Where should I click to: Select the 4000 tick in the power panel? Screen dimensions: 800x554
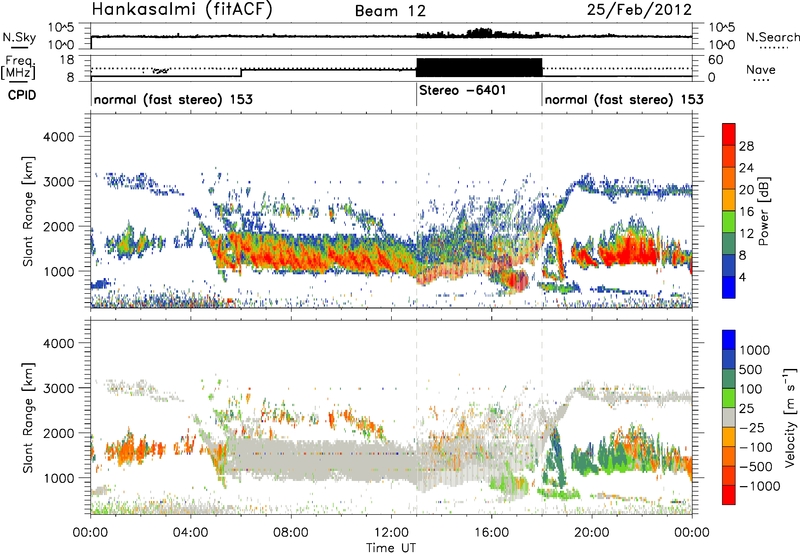click(58, 137)
